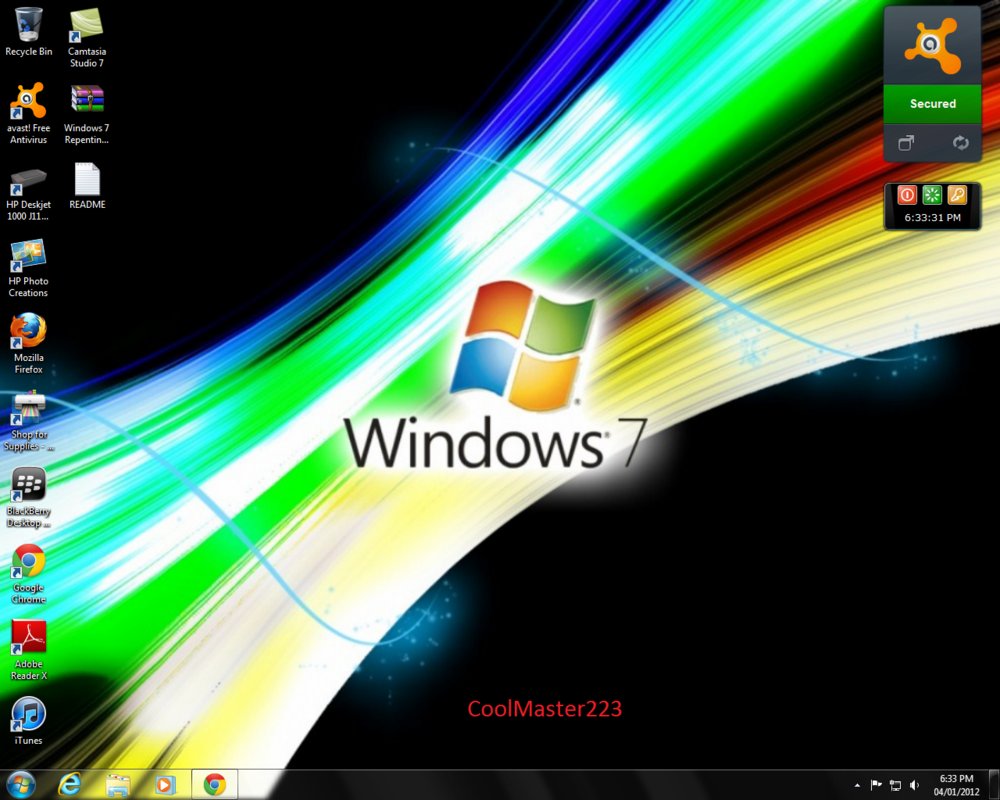Open avast interface via gadget window icon
The image size is (1000, 800).
(x=906, y=143)
